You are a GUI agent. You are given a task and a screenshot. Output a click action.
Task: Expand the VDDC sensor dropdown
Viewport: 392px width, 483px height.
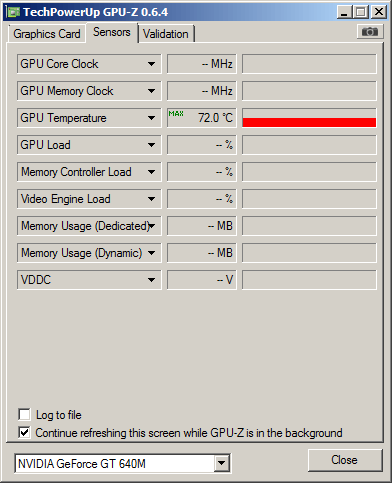tap(151, 280)
